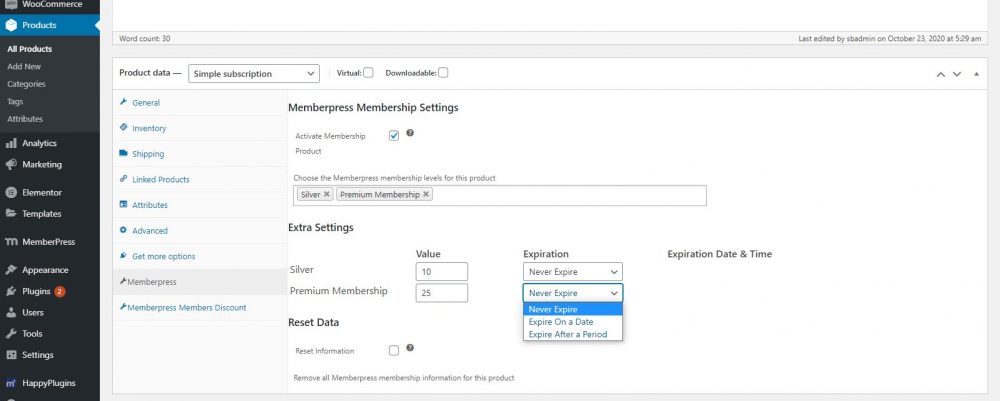Remove the Premium Membership tag via x icon
Image resolution: width=1000 pixels, height=401 pixels.
pyautogui.click(x=426, y=194)
